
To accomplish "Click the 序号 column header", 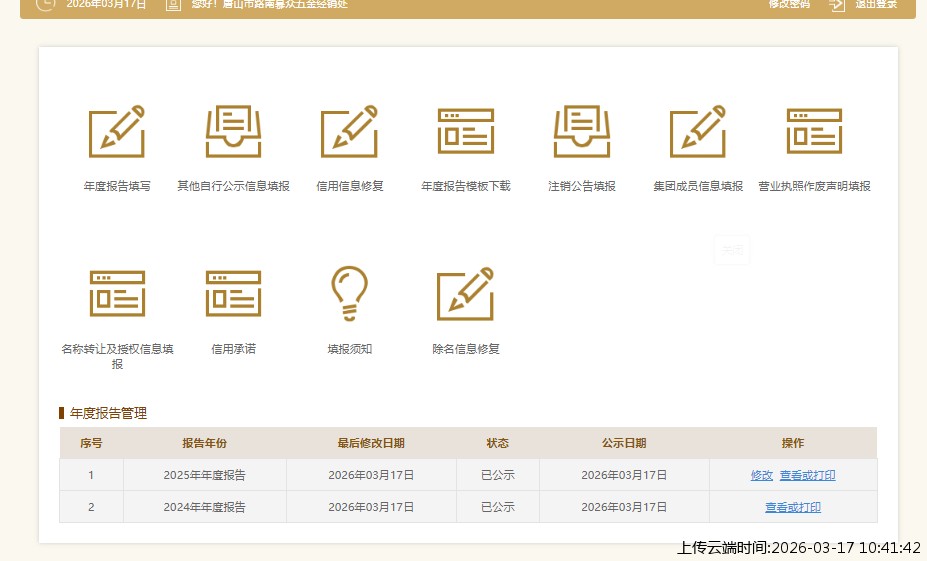I will [91, 443].
